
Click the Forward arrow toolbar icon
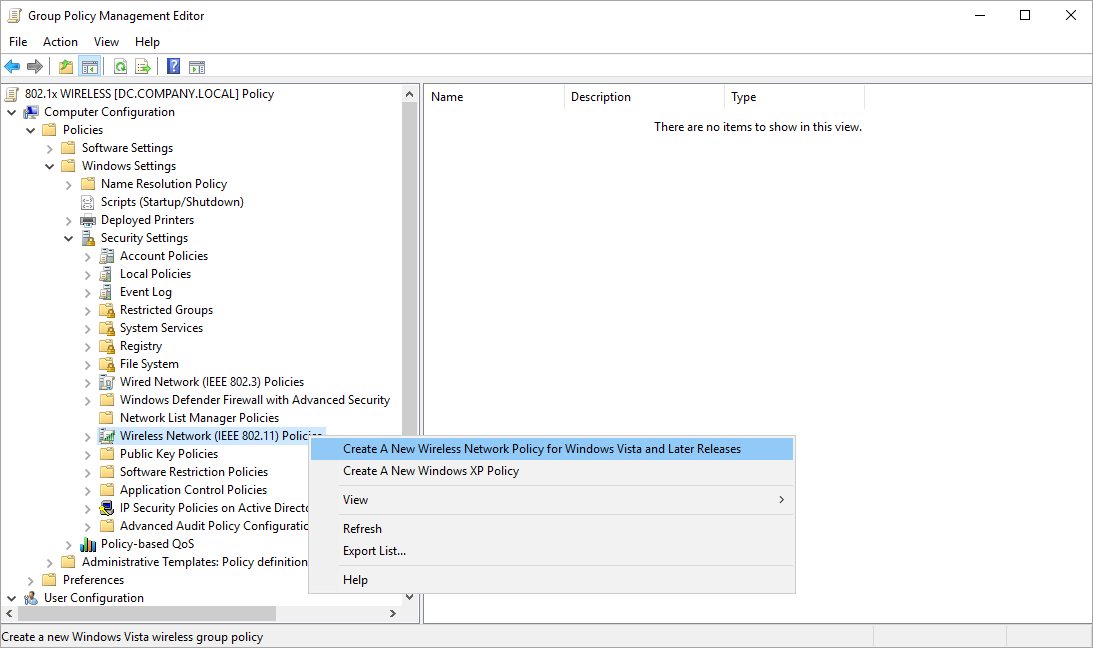[x=35, y=67]
